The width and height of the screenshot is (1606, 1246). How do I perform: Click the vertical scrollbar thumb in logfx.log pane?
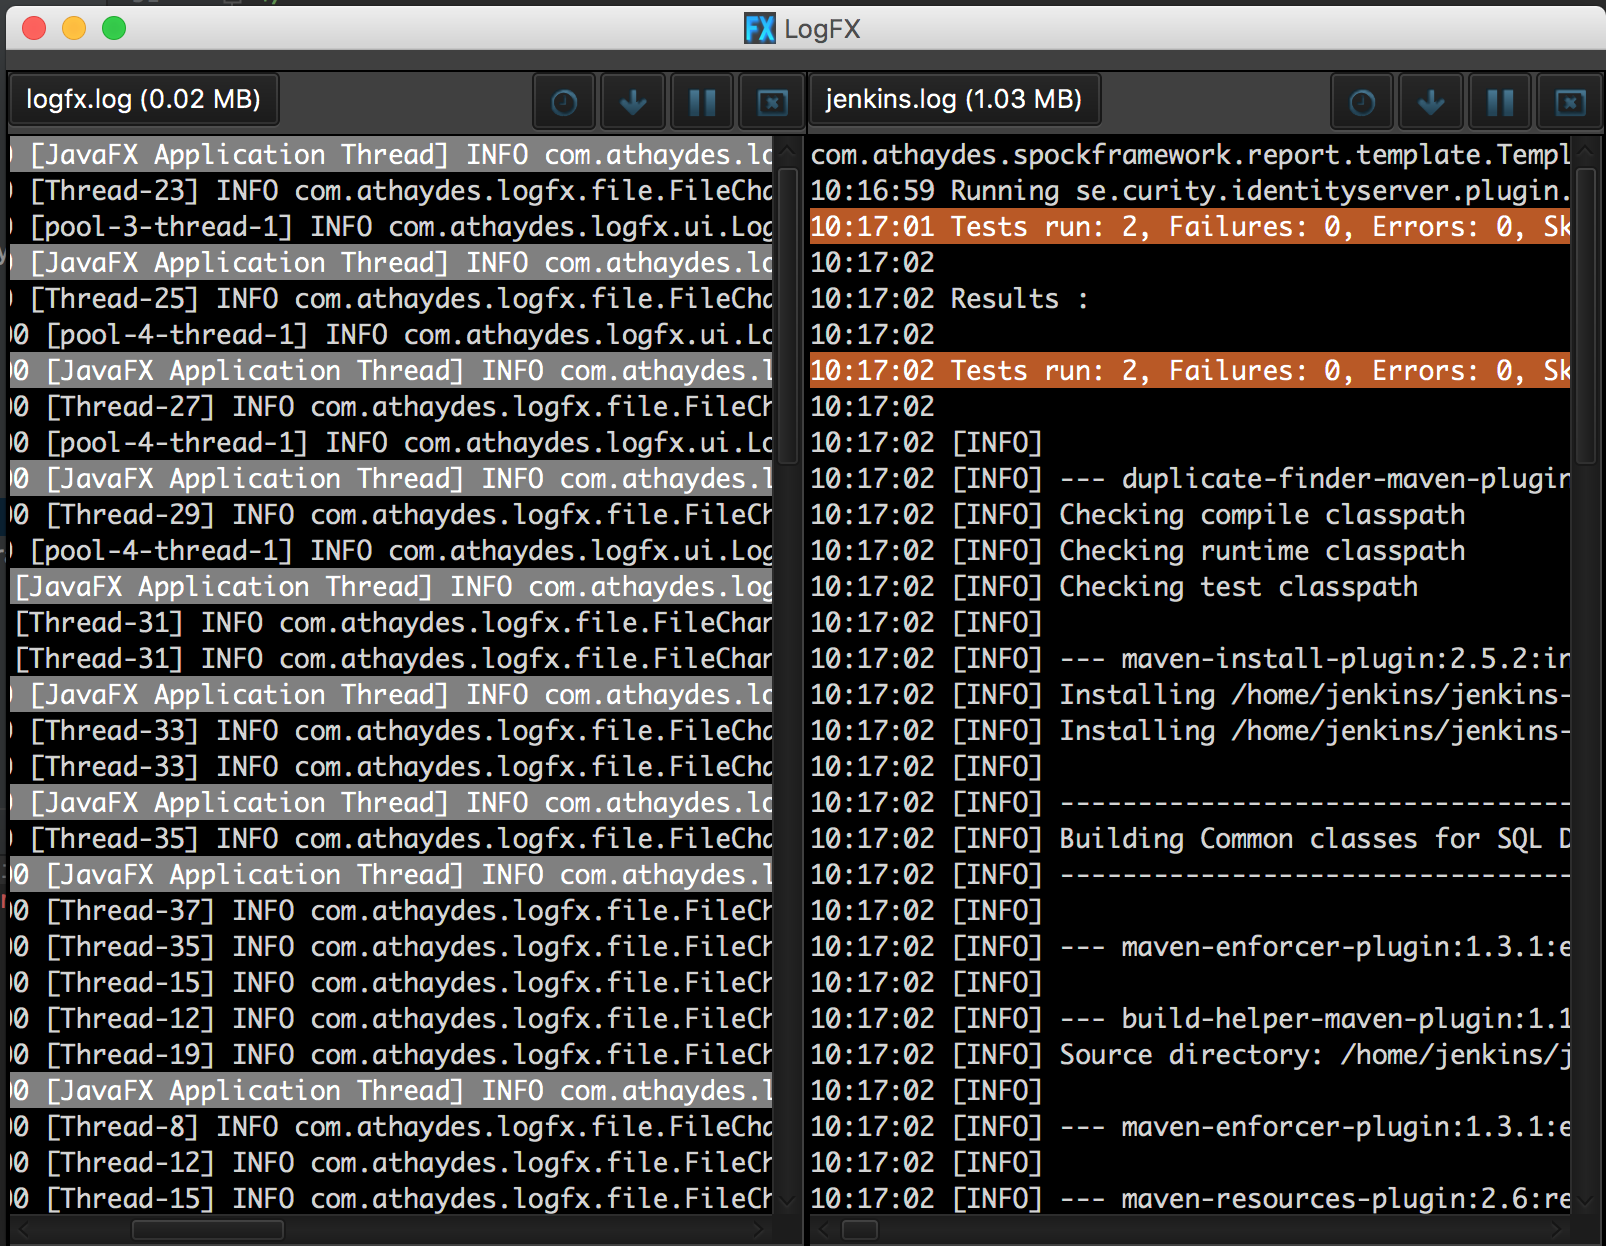click(x=788, y=315)
